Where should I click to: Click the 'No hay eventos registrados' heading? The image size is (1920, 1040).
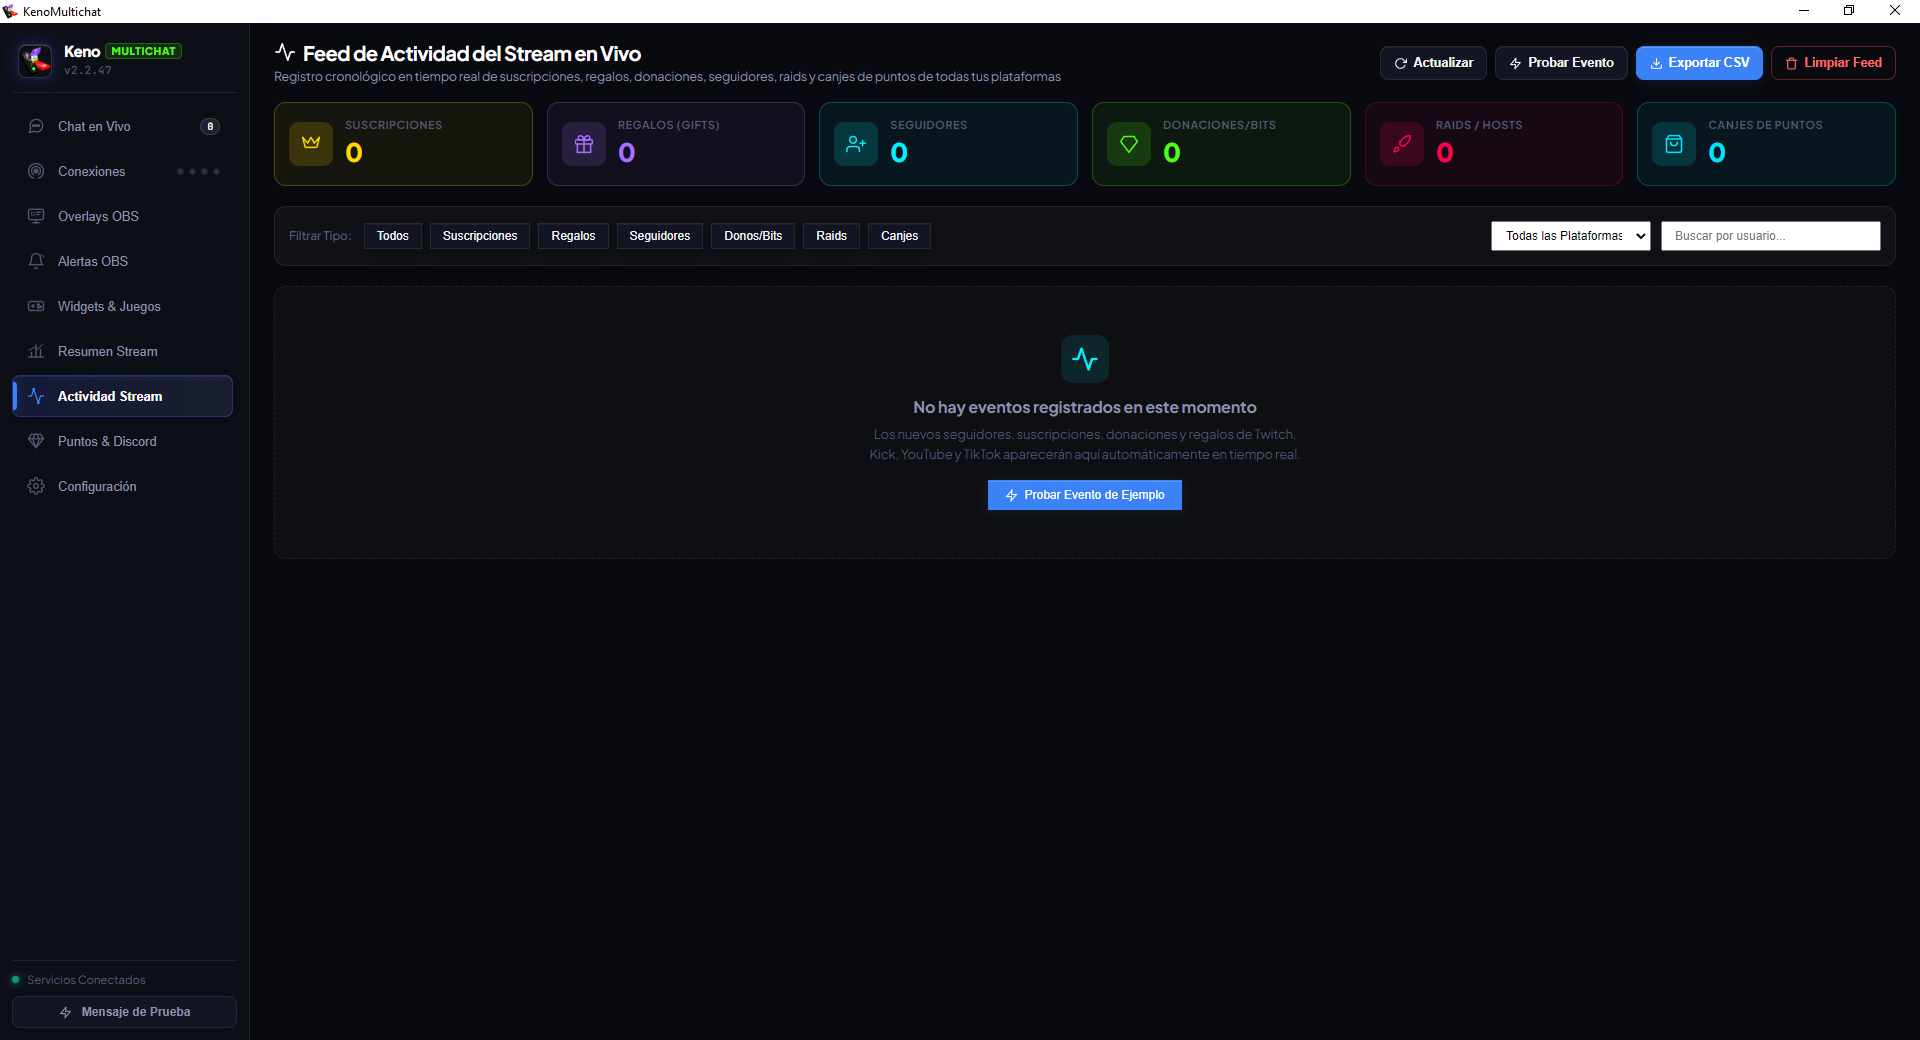coord(1084,407)
